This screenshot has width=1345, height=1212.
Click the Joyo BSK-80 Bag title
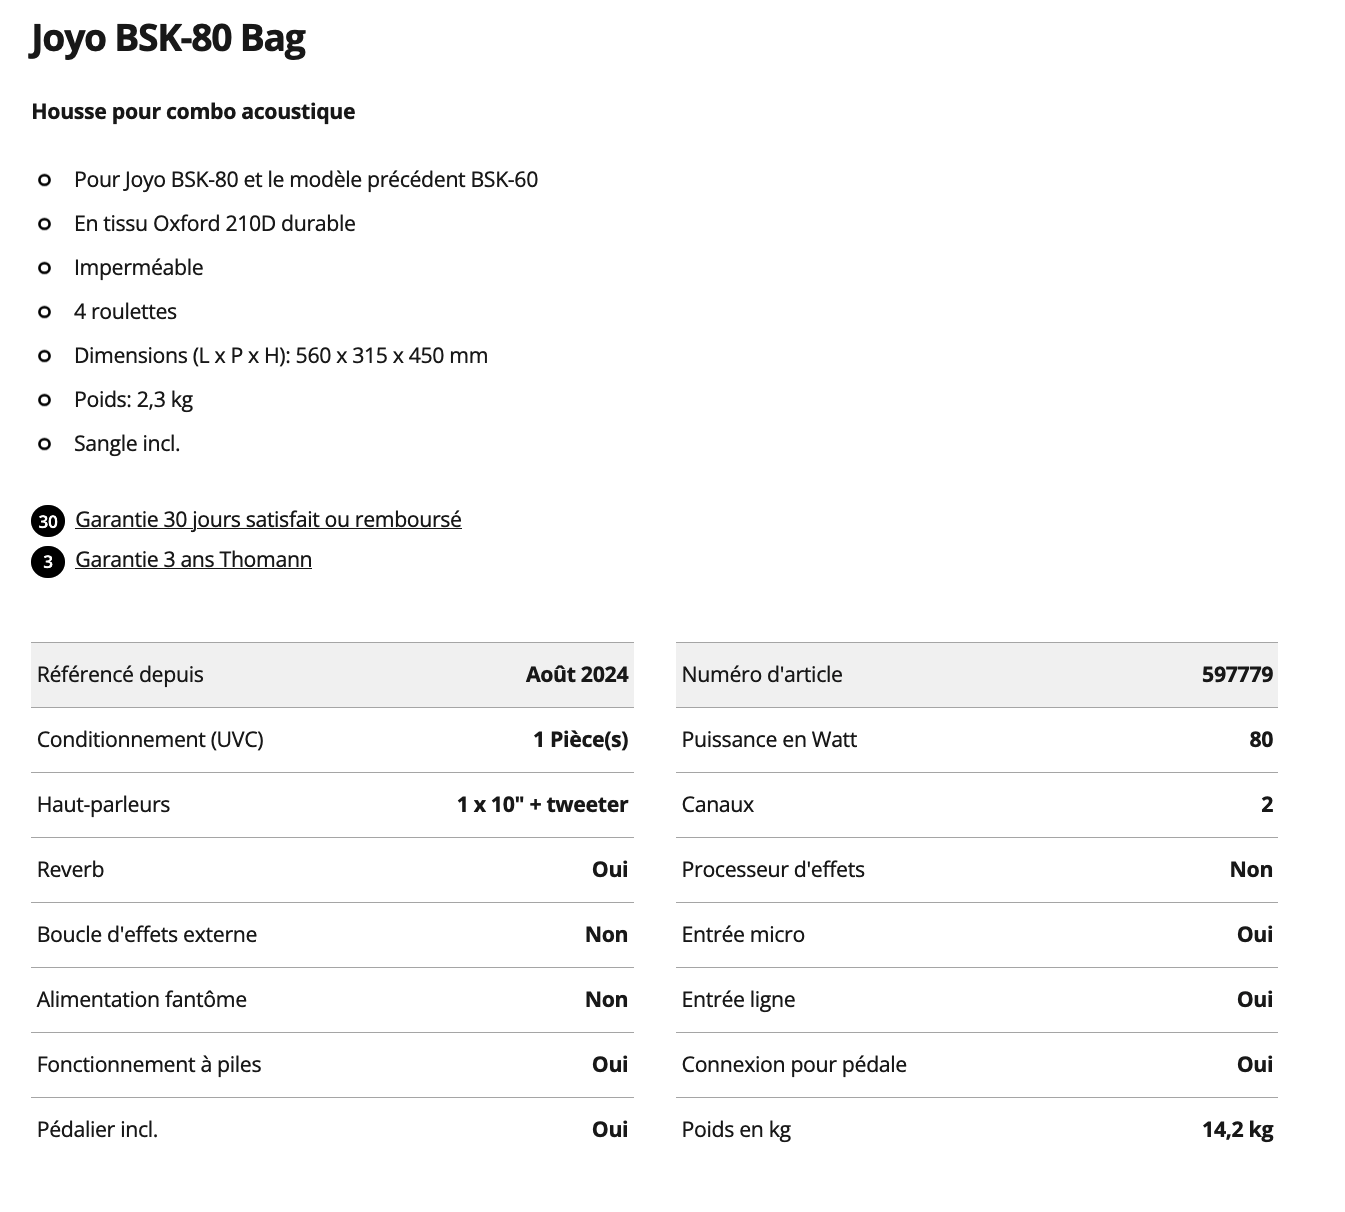[168, 39]
